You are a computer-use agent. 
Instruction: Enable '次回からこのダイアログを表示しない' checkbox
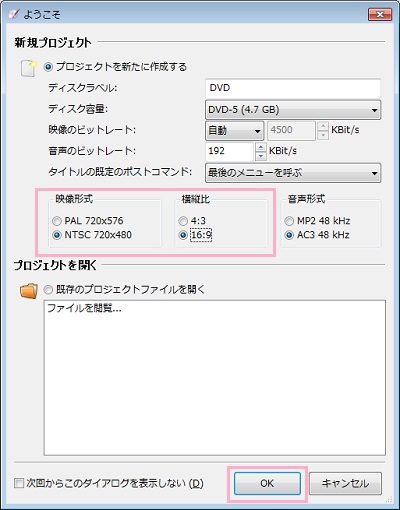click(x=19, y=483)
